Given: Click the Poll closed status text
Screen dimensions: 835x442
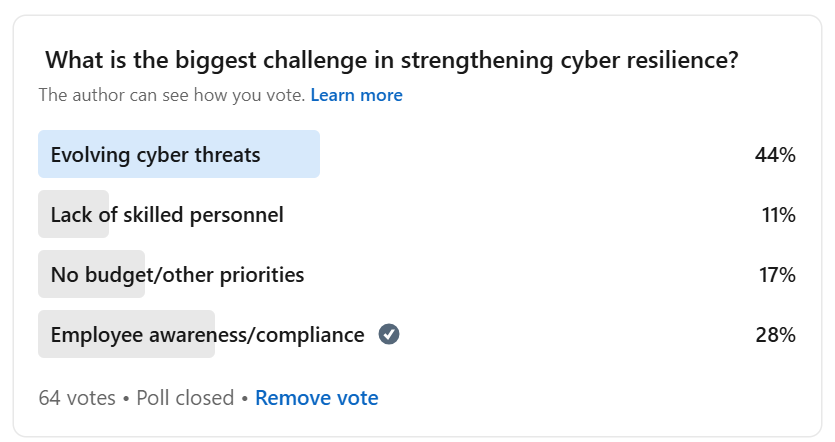Looking at the screenshot, I should 184,398.
